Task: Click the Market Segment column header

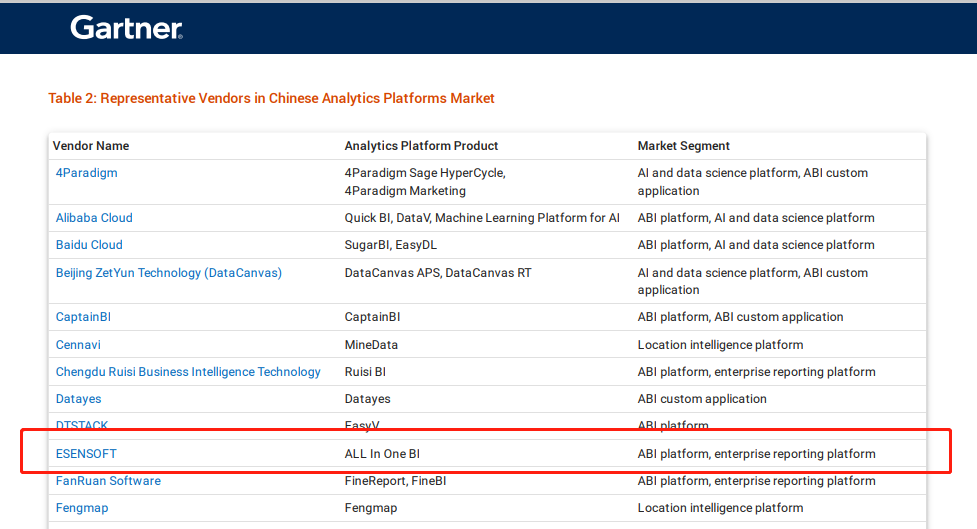Action: (x=684, y=146)
